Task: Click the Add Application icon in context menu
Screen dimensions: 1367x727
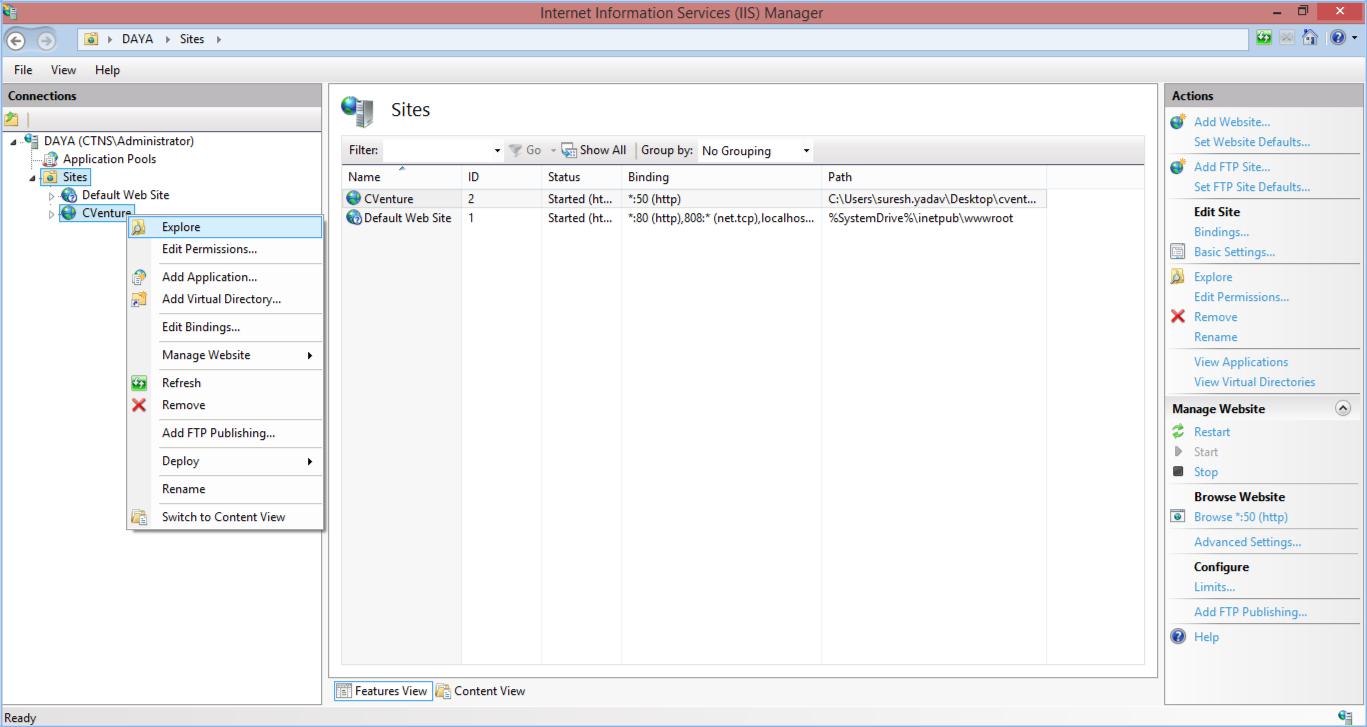Action: pos(139,277)
